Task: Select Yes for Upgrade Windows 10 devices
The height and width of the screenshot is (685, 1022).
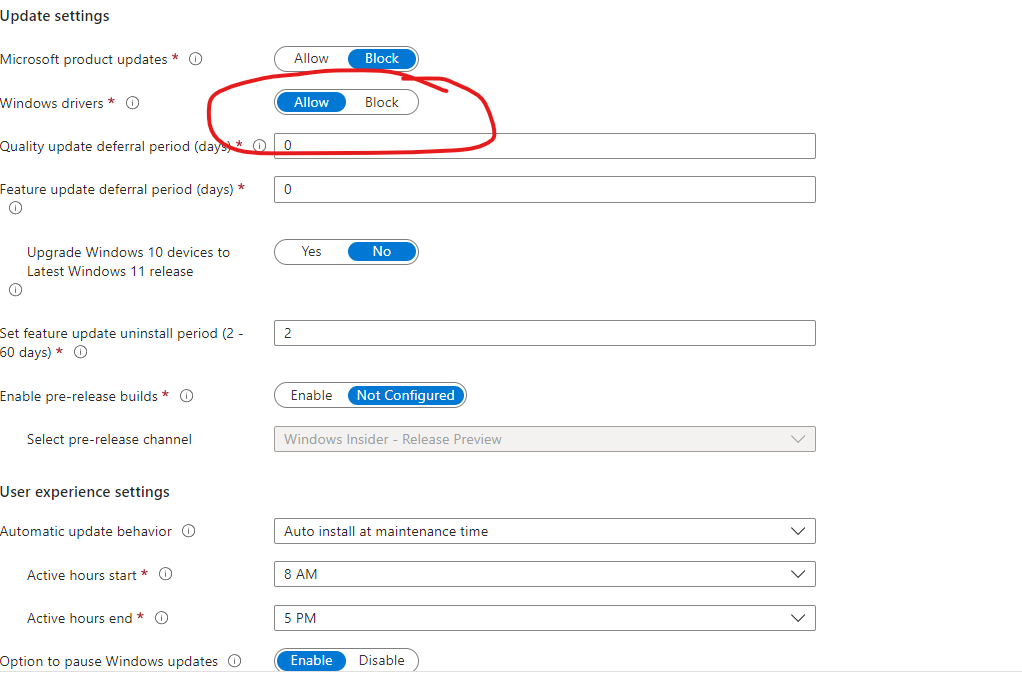Action: tap(311, 251)
